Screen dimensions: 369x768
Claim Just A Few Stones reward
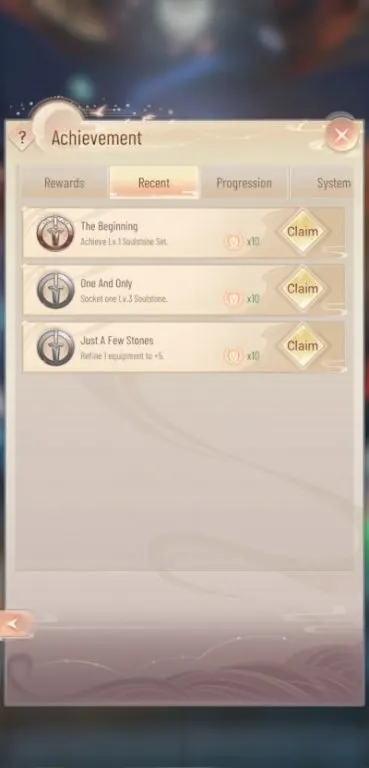302,346
